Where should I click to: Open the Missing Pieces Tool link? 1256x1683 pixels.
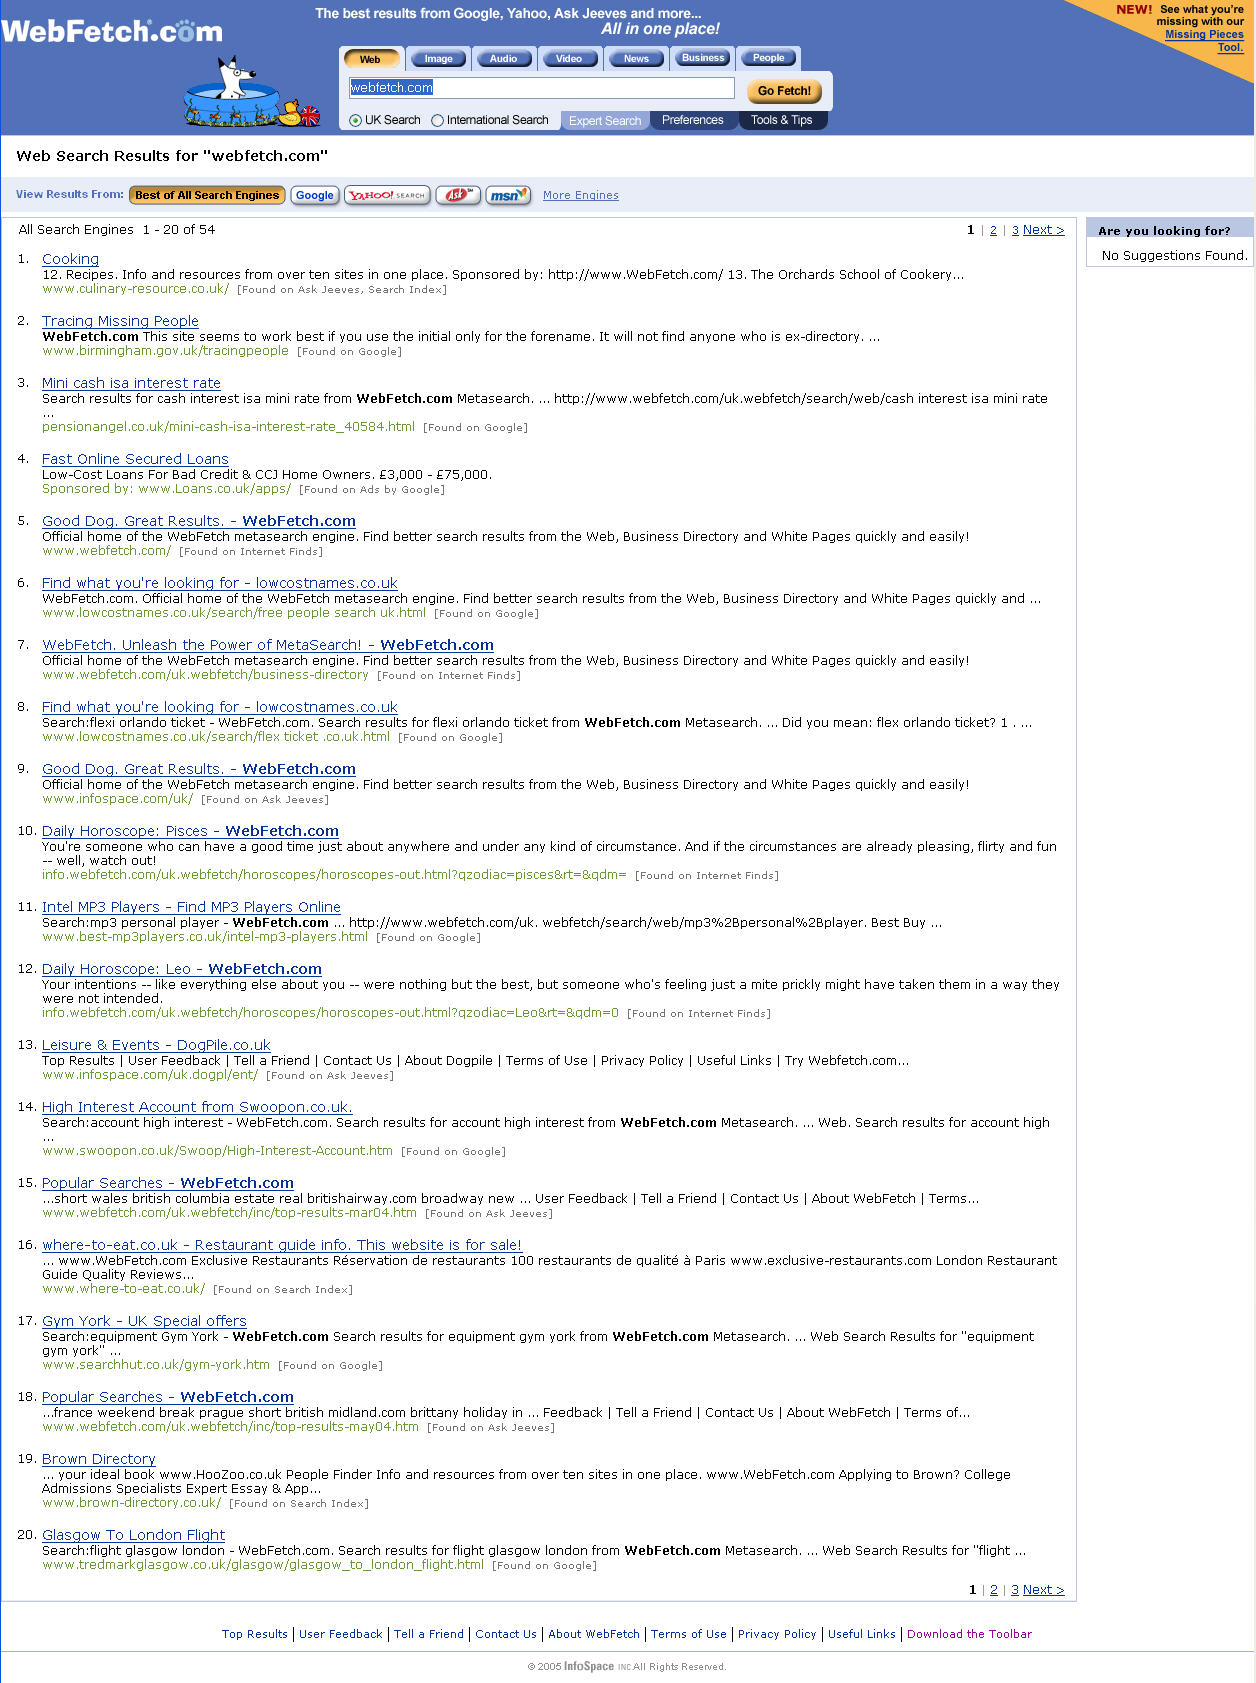(x=1204, y=40)
